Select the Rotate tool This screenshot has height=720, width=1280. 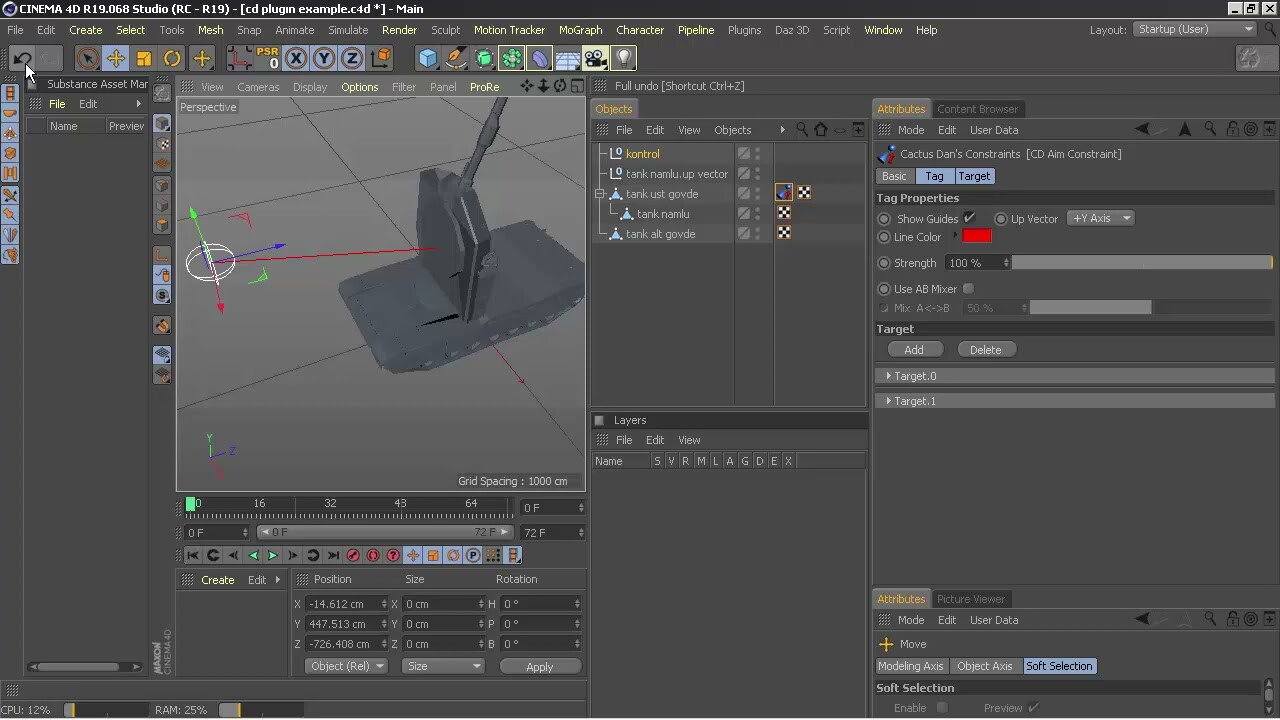click(171, 59)
